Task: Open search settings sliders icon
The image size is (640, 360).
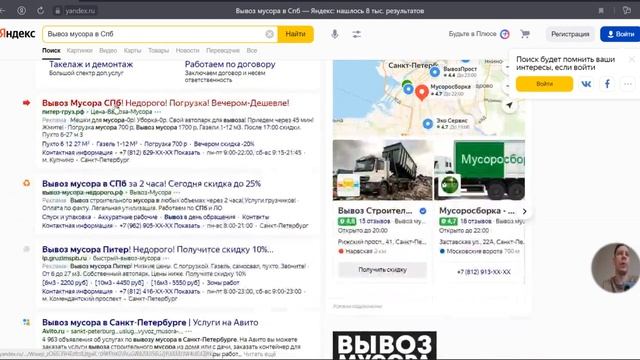Action: pyautogui.click(x=357, y=34)
